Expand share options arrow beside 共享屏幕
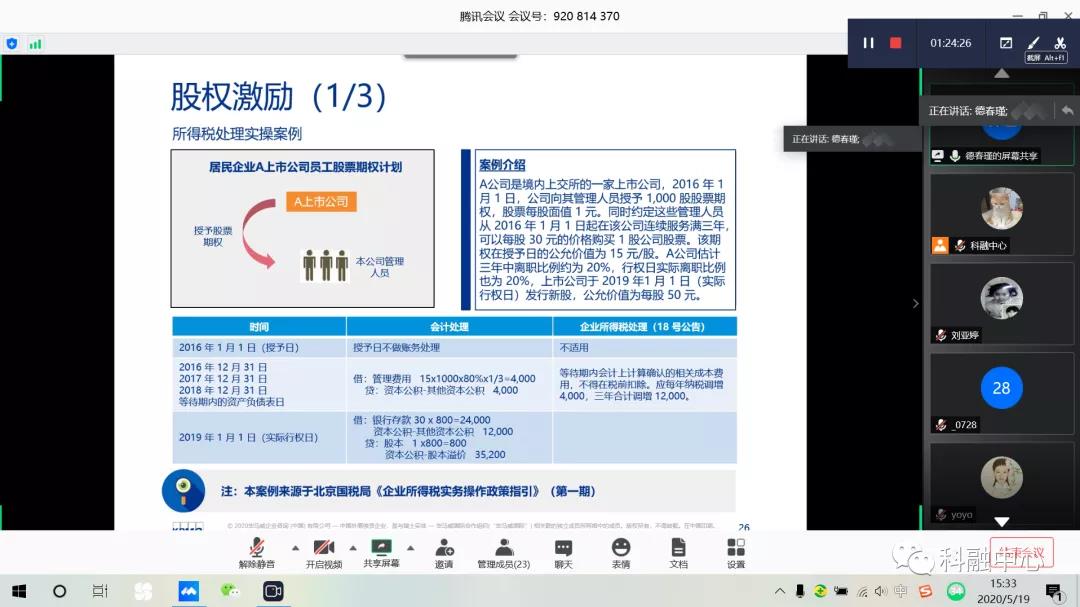Screen dimensions: 1080x607 point(410,548)
